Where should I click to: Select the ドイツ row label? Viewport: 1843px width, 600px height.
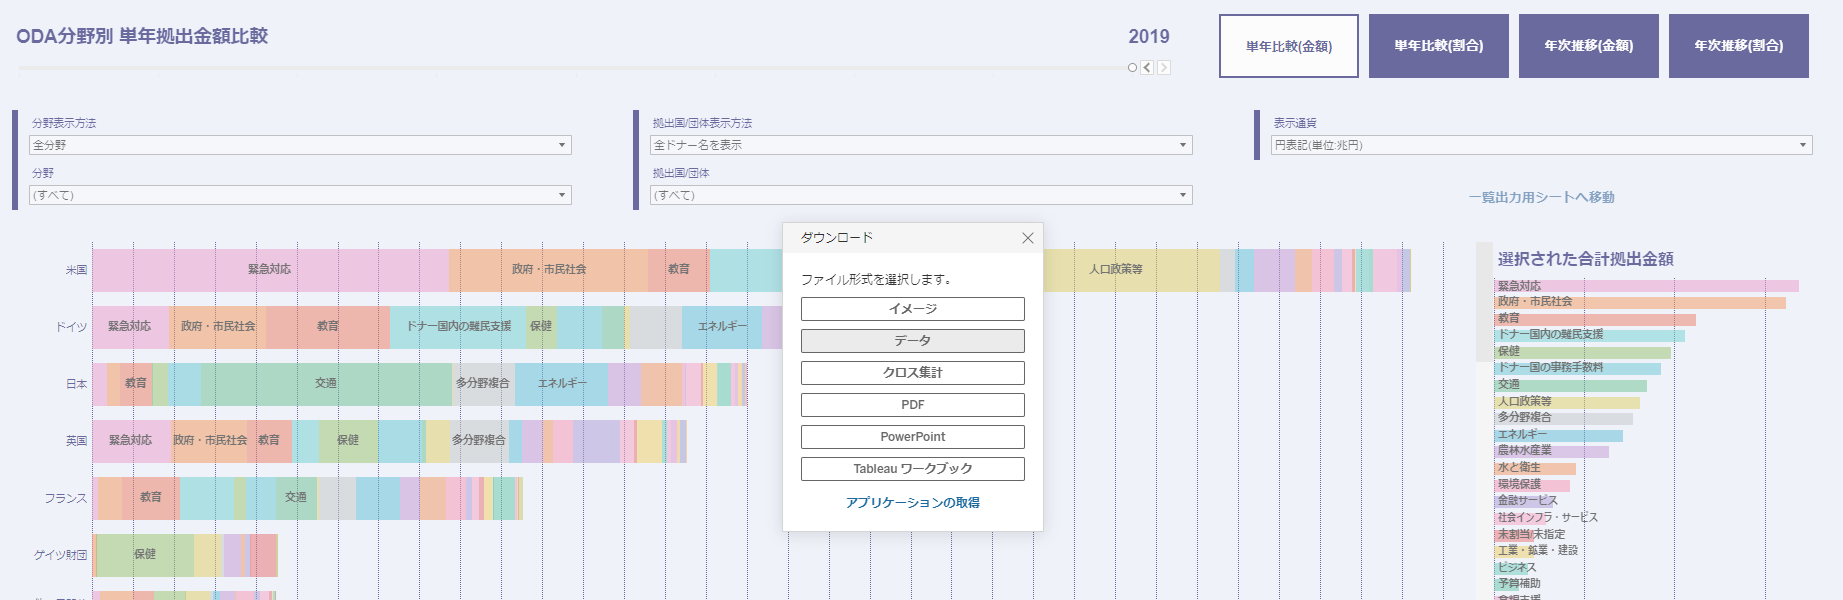(71, 328)
